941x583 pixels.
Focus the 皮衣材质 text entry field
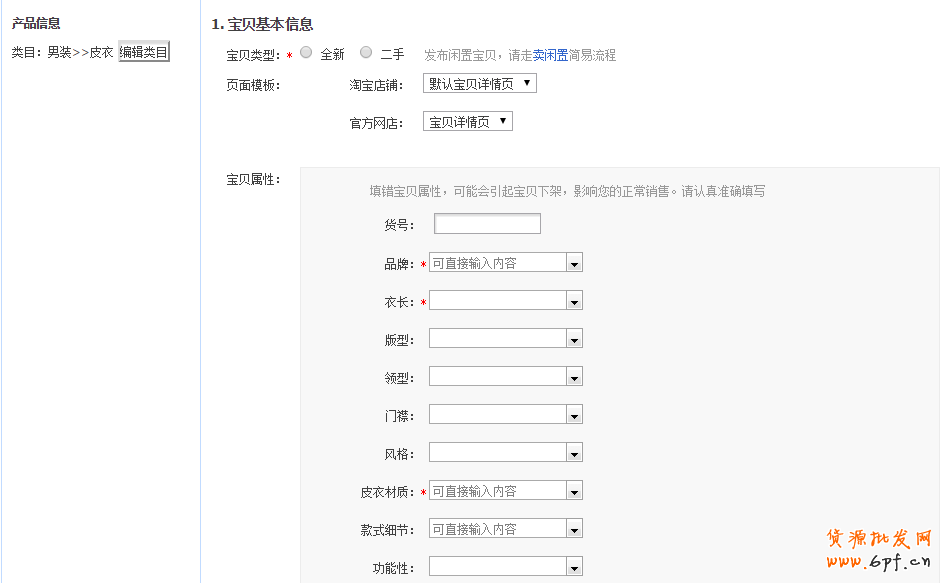pyautogui.click(x=497, y=491)
